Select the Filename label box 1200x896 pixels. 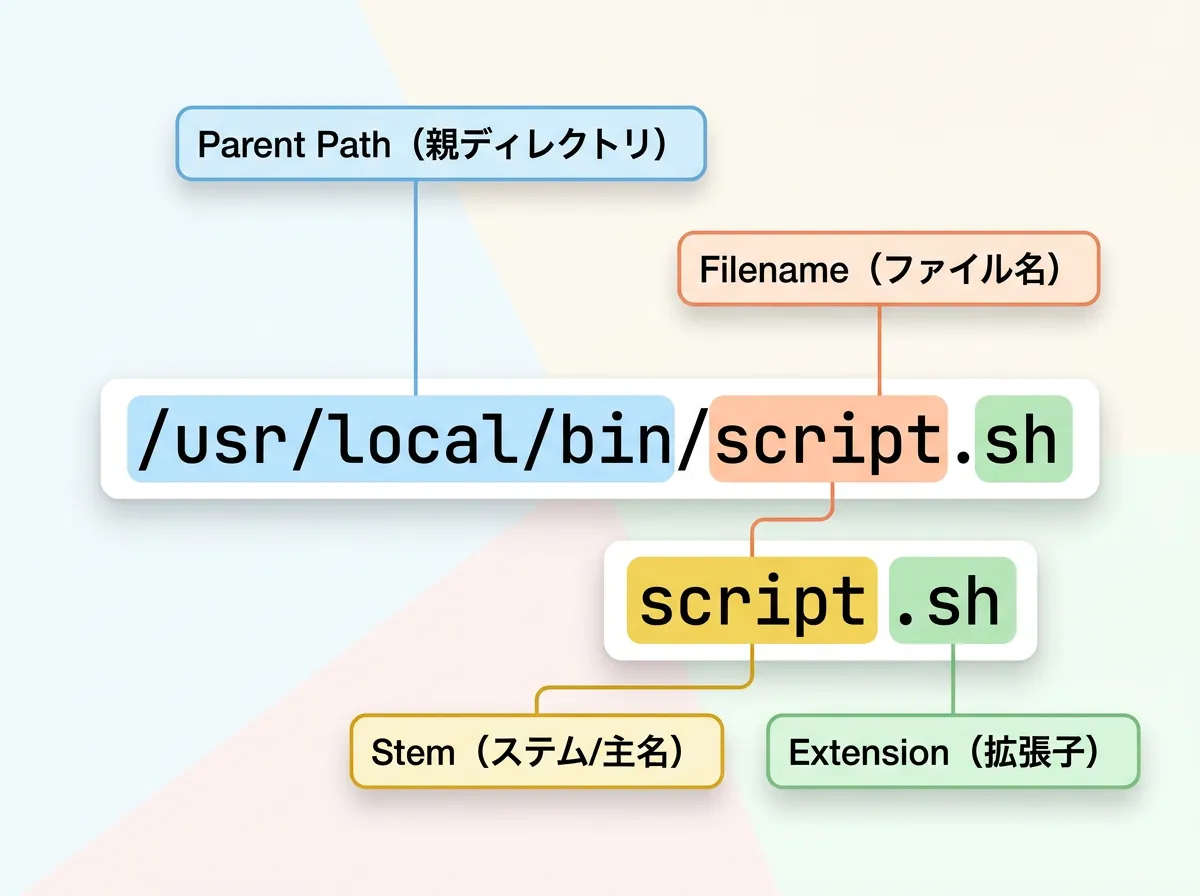(888, 269)
